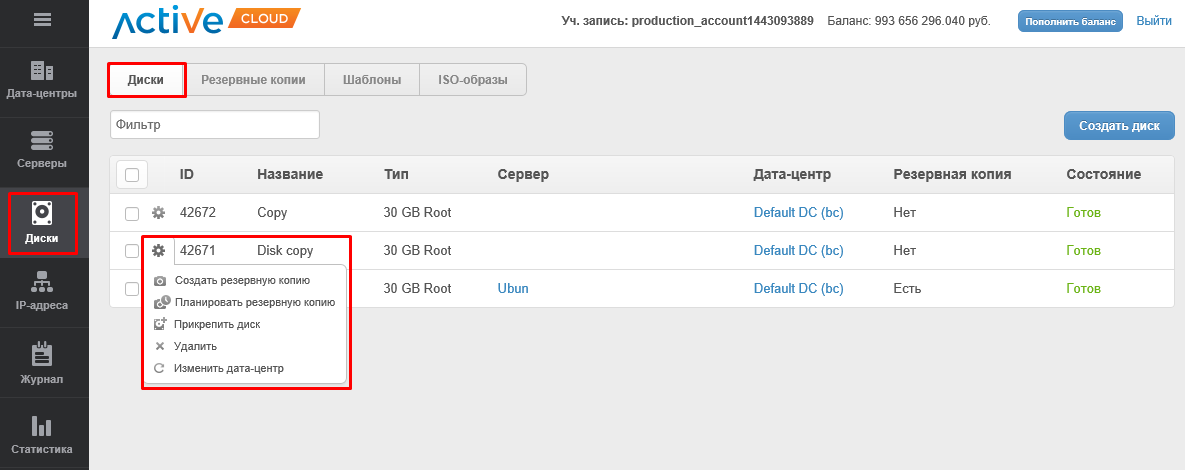Screen dimensions: 1185x470
Task: Click Прикрепить диск menu entry
Action: (x=216, y=324)
